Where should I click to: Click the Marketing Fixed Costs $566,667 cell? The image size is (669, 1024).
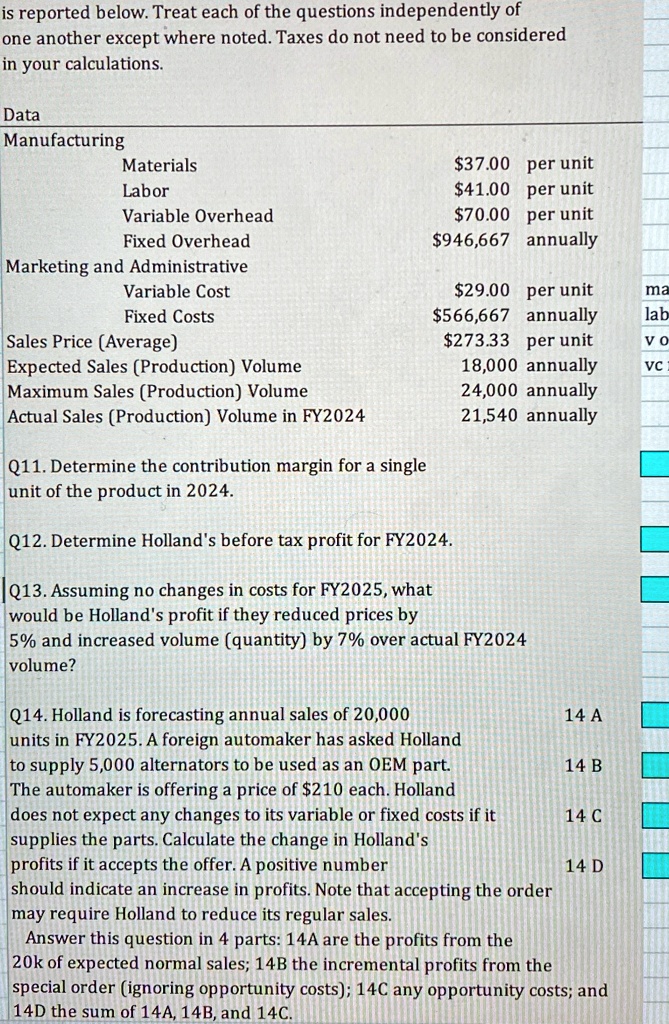(x=471, y=315)
